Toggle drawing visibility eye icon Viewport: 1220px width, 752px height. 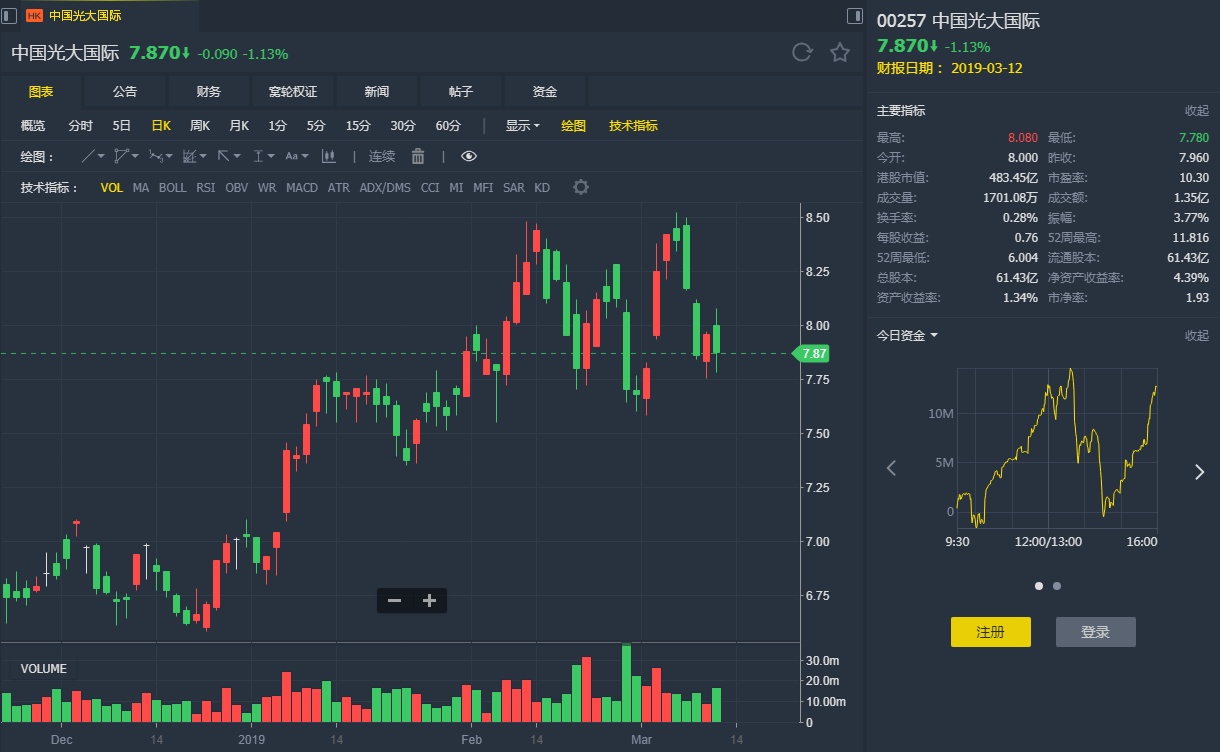(469, 156)
